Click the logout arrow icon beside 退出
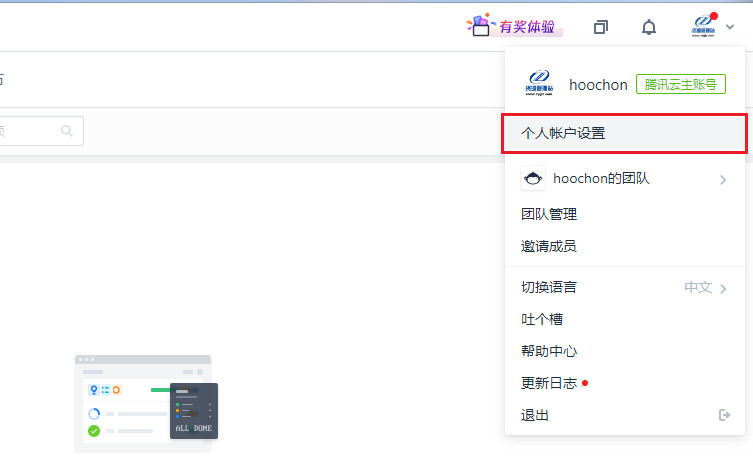Viewport: 753px width, 457px height. (x=725, y=415)
